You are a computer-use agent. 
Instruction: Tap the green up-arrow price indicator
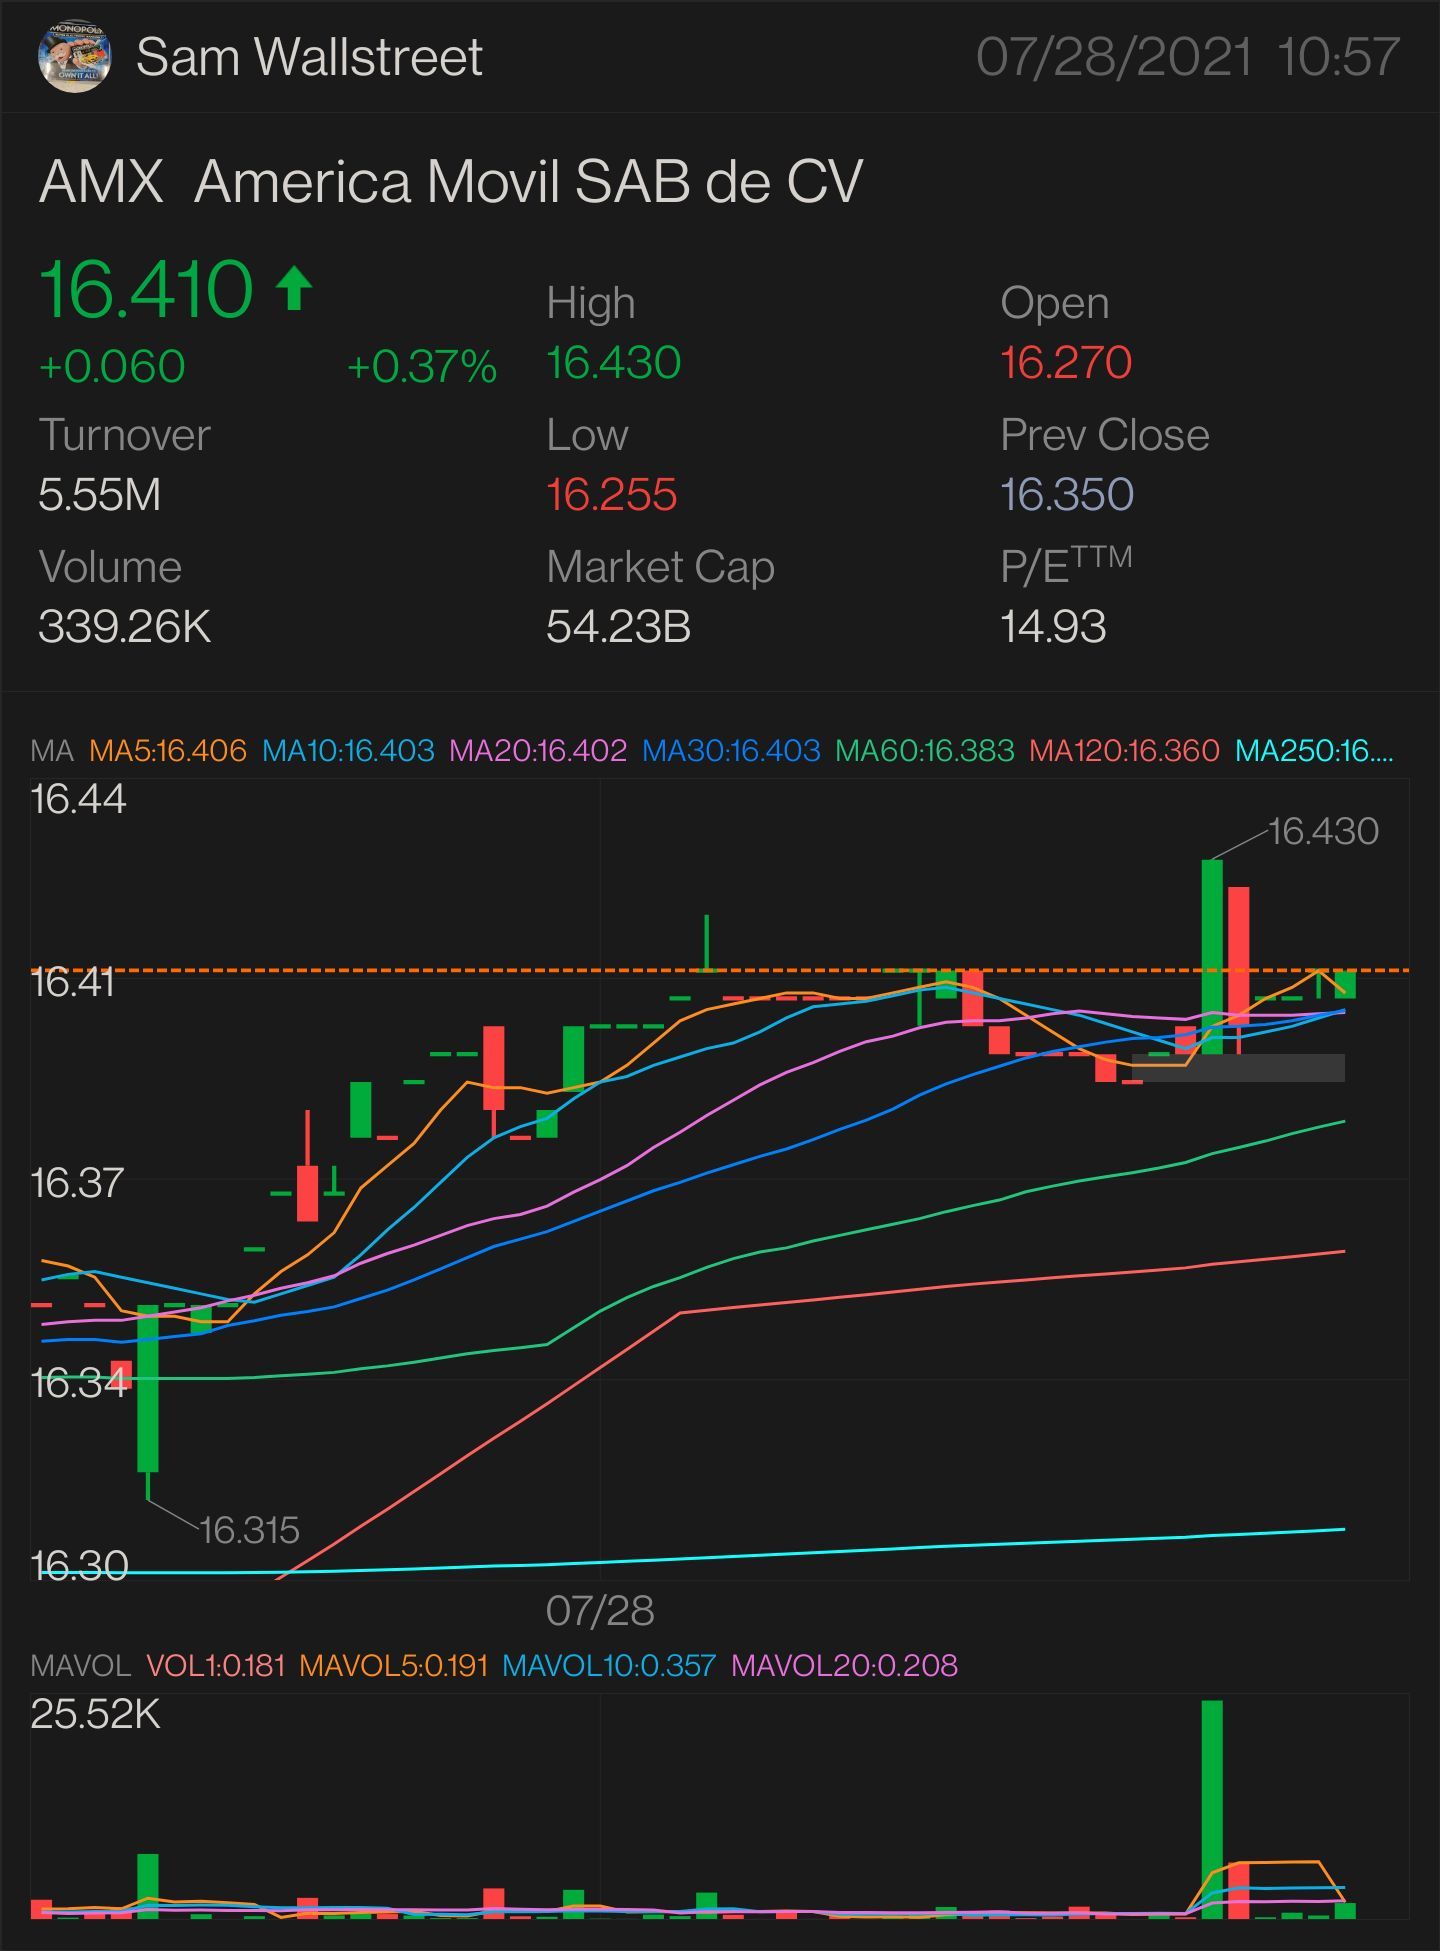tap(294, 288)
